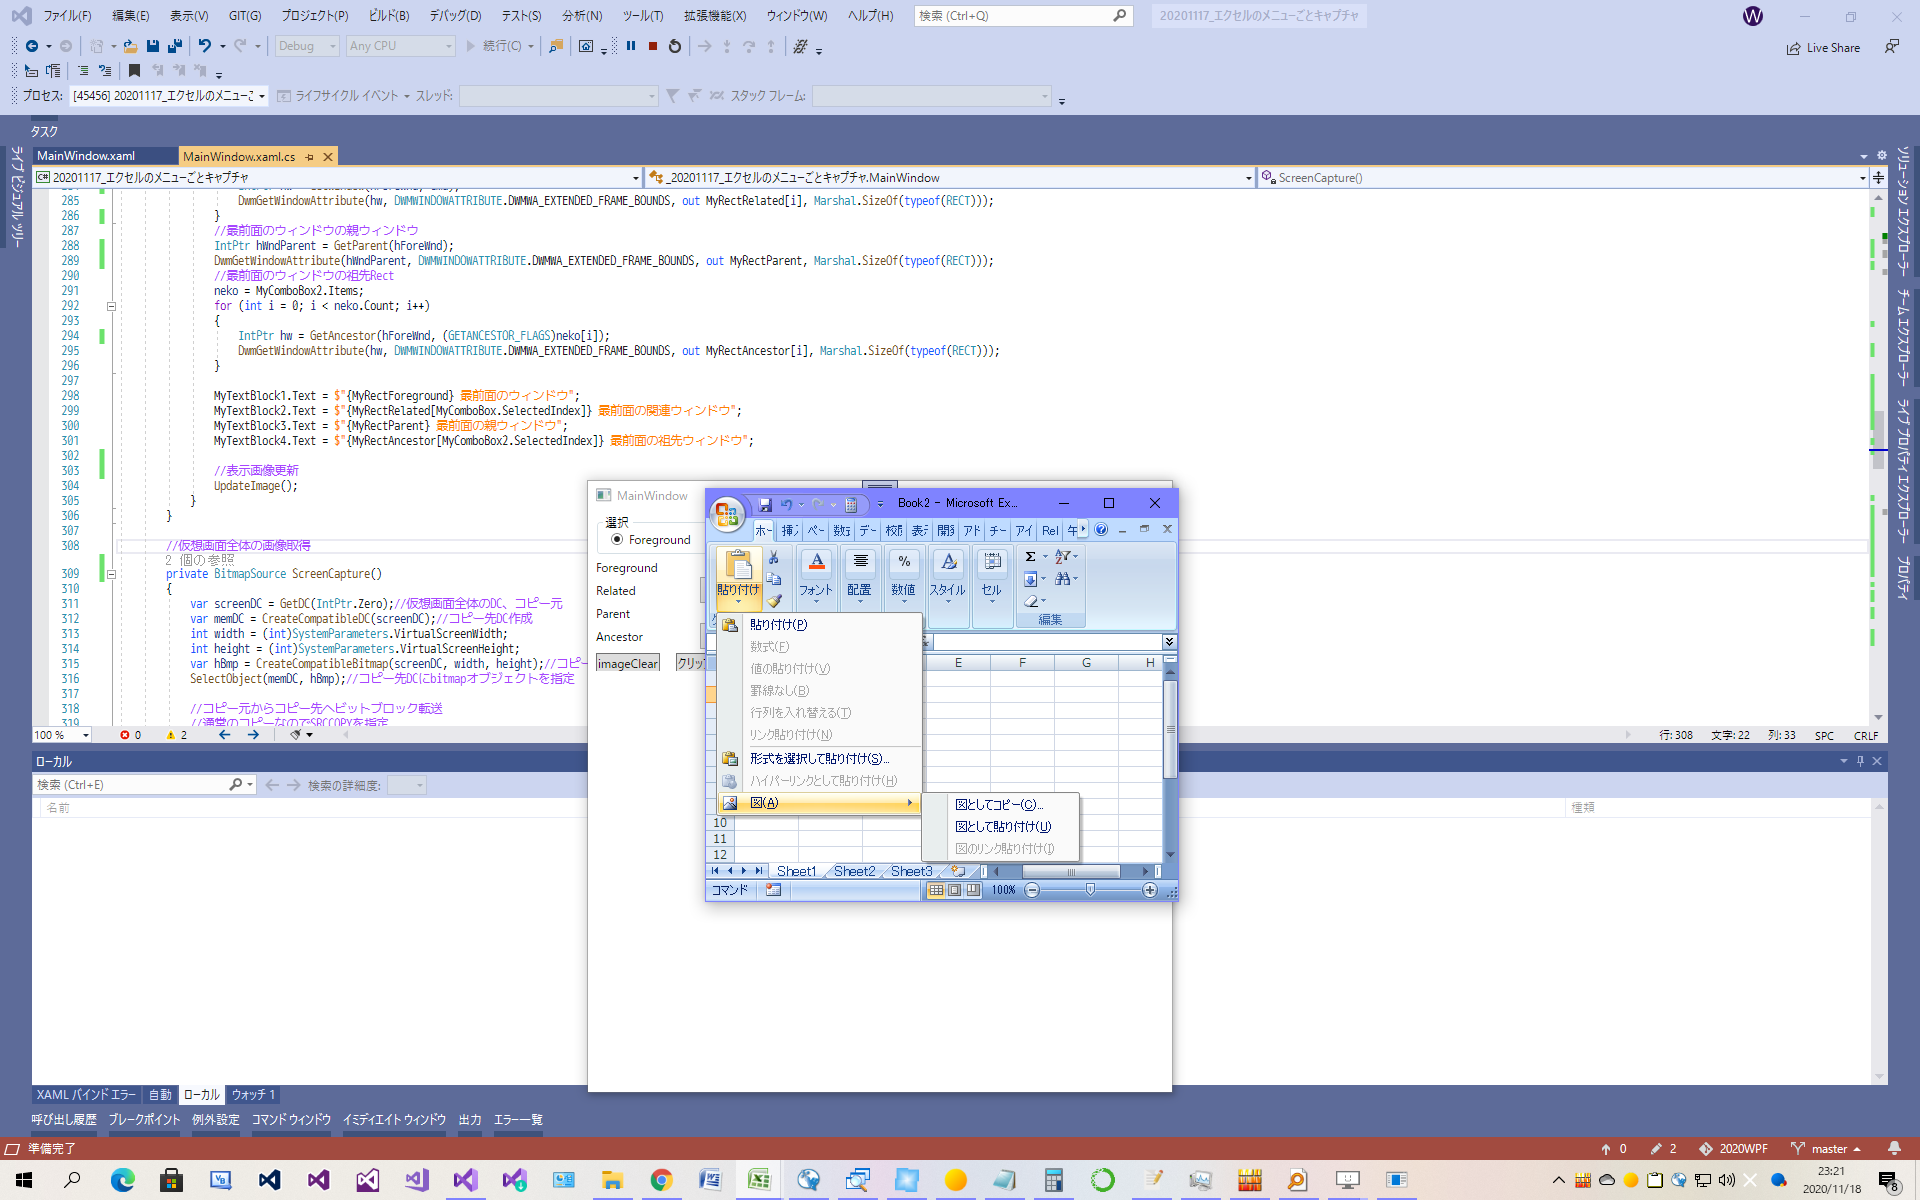1920x1200 pixels.
Task: Click the Any CPU dropdown in toolbar
Action: (399, 46)
